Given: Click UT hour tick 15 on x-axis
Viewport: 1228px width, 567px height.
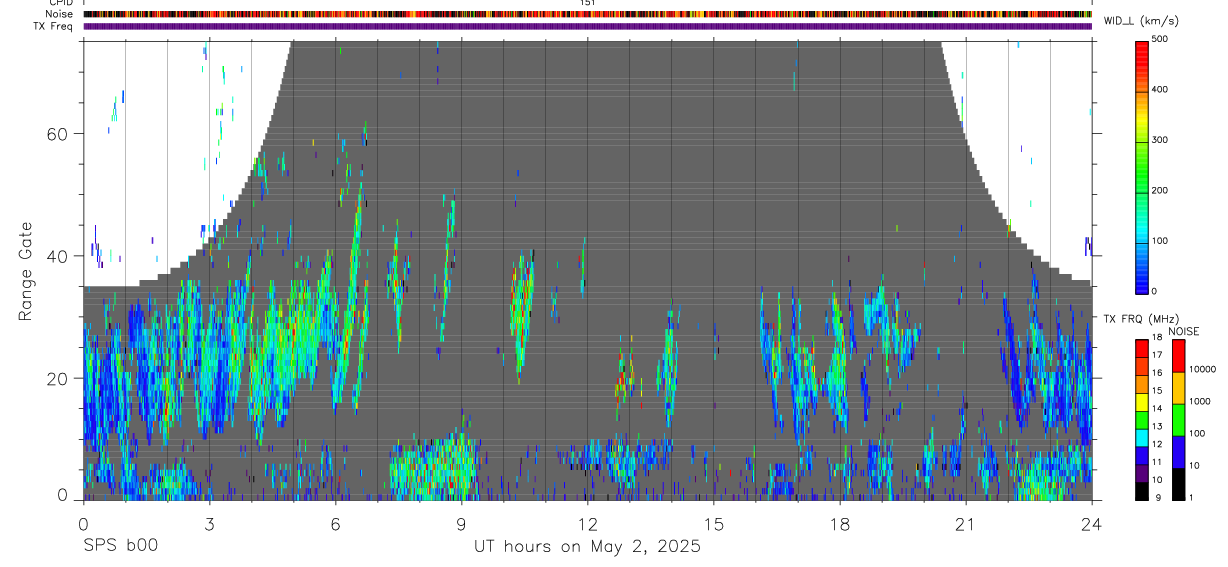Looking at the screenshot, I should click(713, 523).
